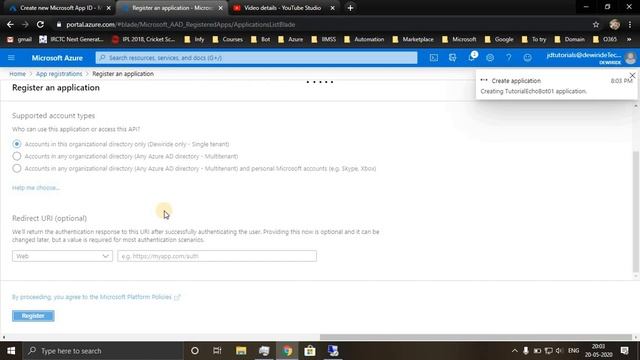Open the IPL 2018 Cricket bookmark
The width and height of the screenshot is (640, 360).
pos(143,40)
